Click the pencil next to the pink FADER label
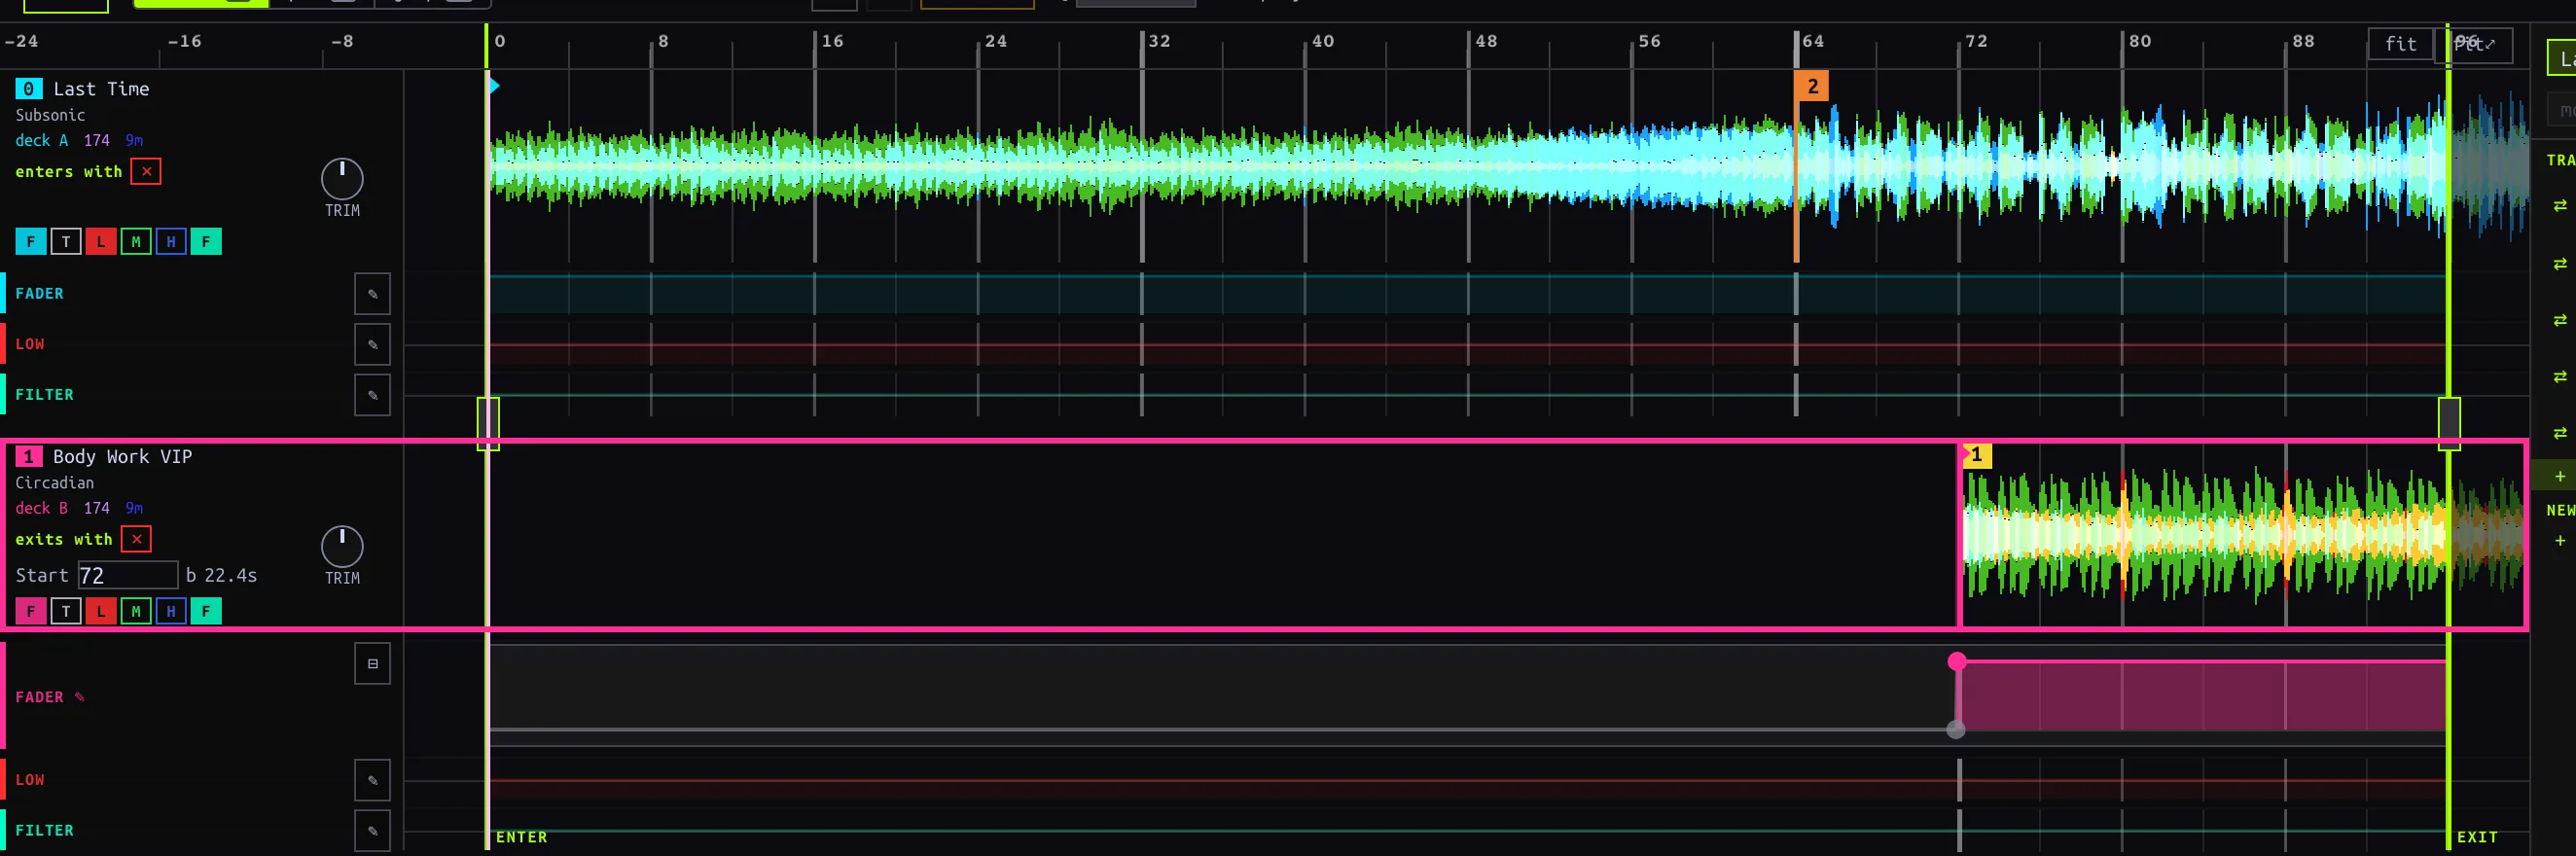This screenshot has height=856, width=2576. point(80,697)
